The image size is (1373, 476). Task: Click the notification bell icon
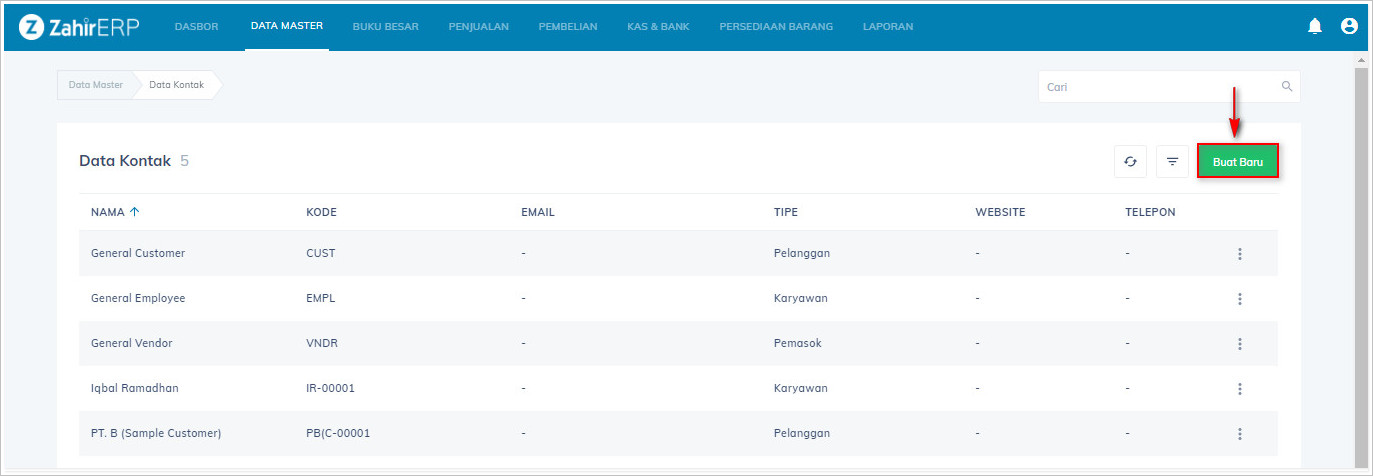click(x=1315, y=26)
